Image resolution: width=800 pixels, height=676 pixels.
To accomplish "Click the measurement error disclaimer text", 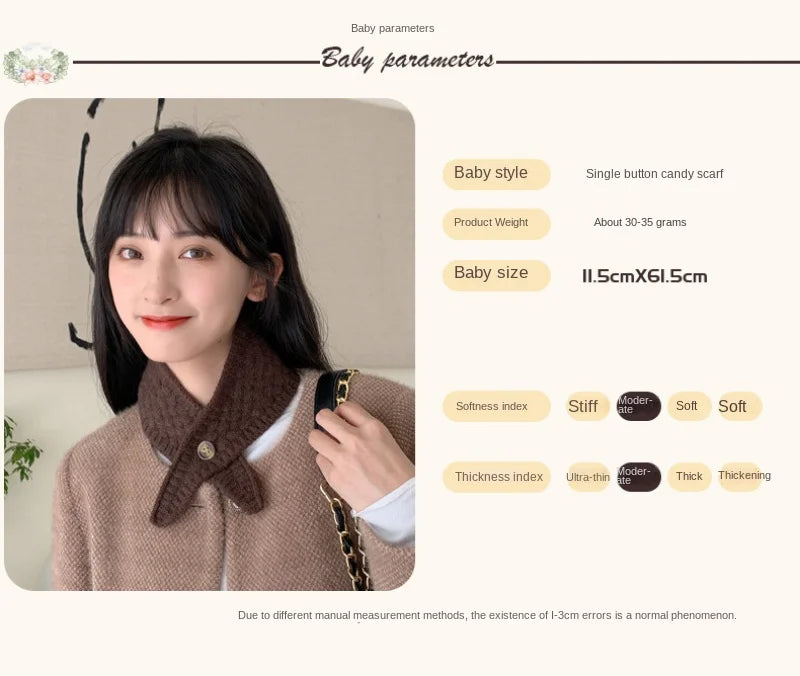I will [487, 615].
